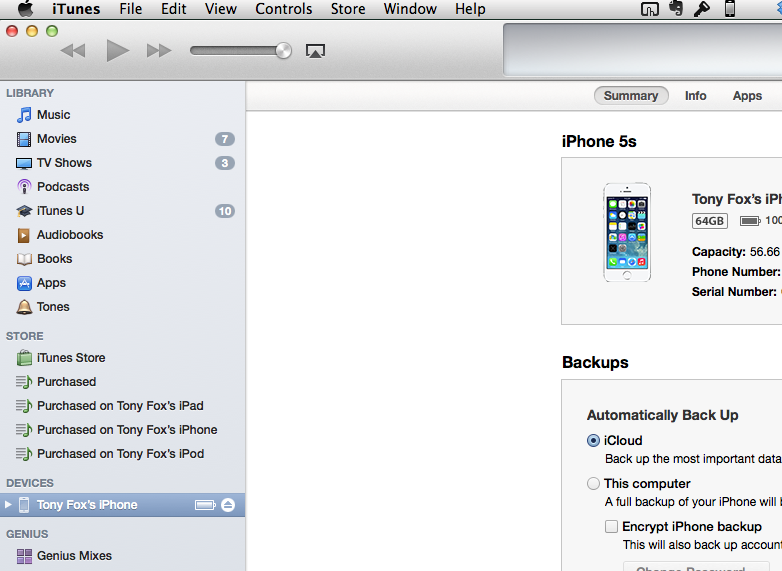Select the TV Shows screen icon
The height and width of the screenshot is (571, 782).
24,163
